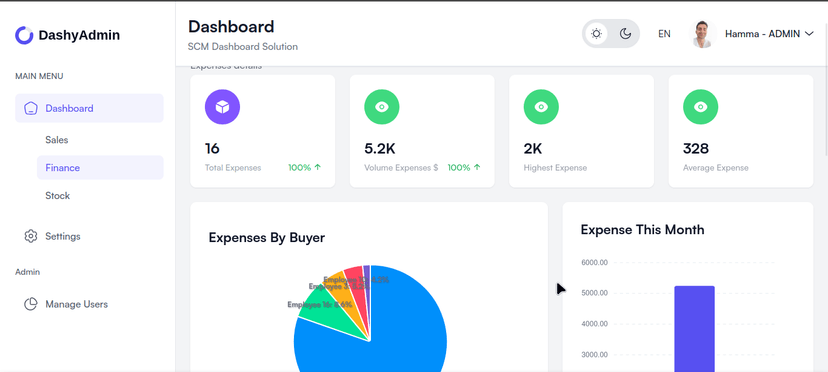Click the 3000.00 axis label
This screenshot has width=828, height=372.
[595, 355]
